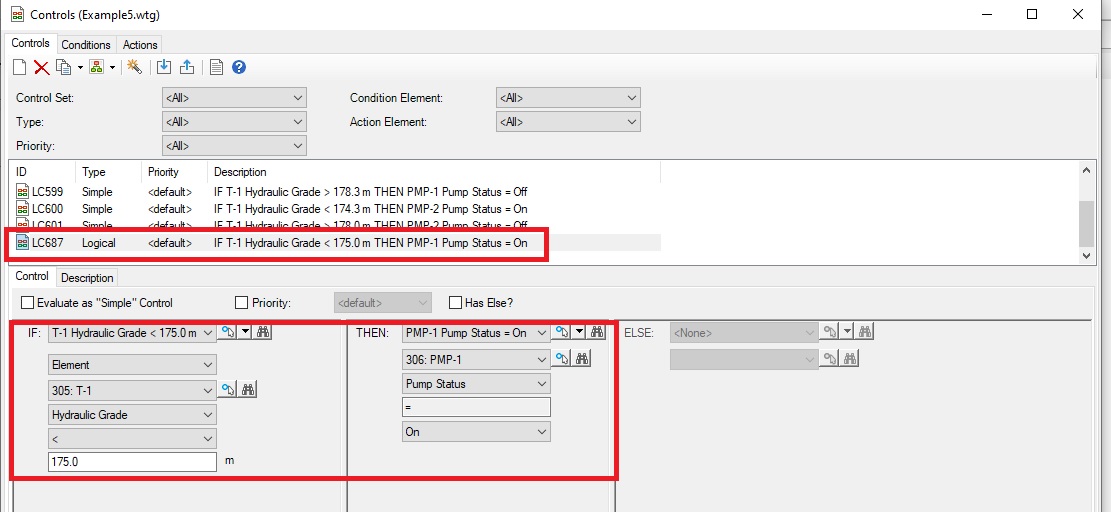This screenshot has height=512, width=1111.
Task: Click the Import controls toolbar icon
Action: tap(164, 68)
